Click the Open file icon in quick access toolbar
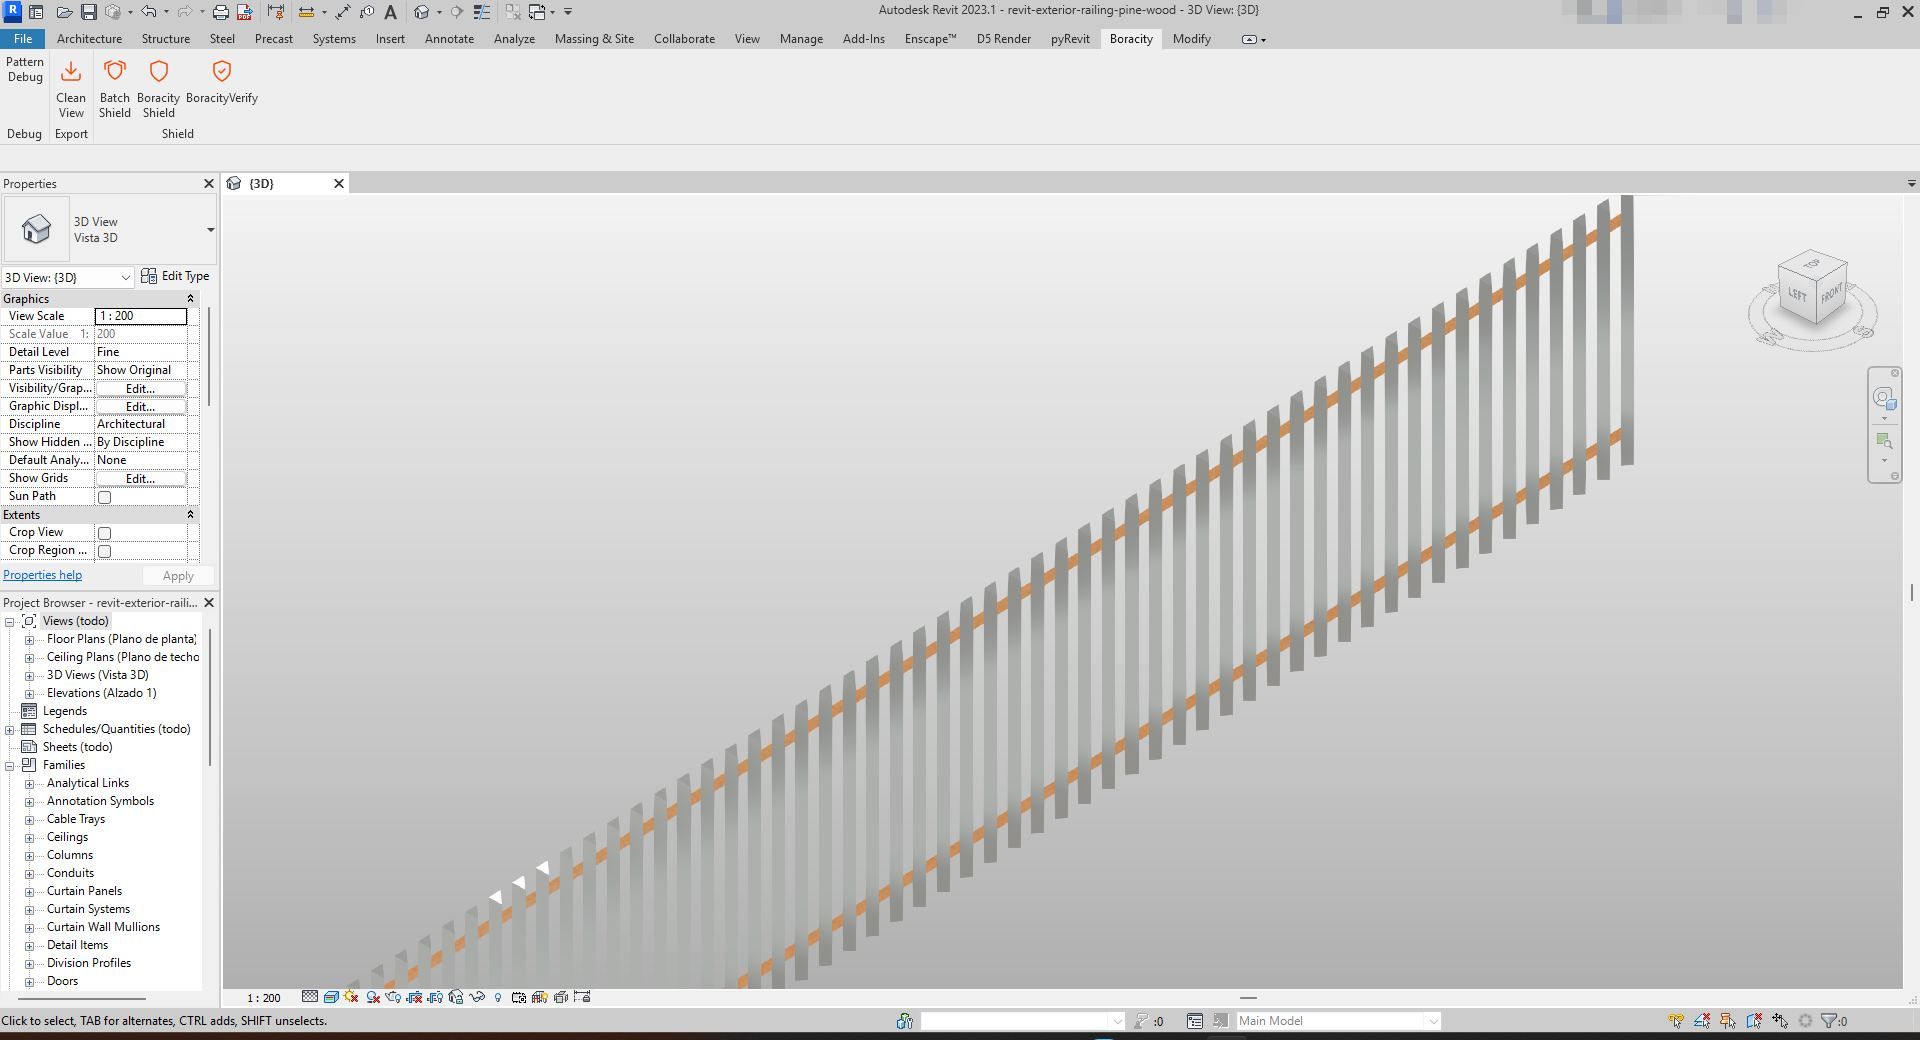Viewport: 1920px width, 1040px height. pyautogui.click(x=65, y=12)
